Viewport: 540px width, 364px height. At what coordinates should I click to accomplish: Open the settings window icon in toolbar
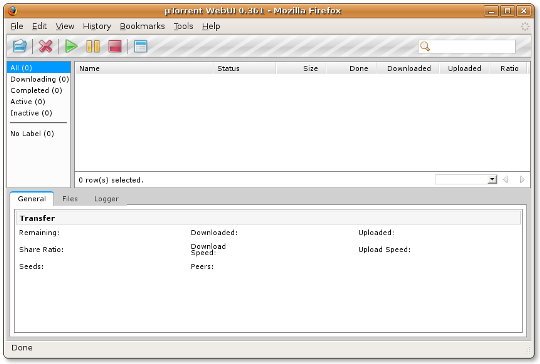pos(141,46)
